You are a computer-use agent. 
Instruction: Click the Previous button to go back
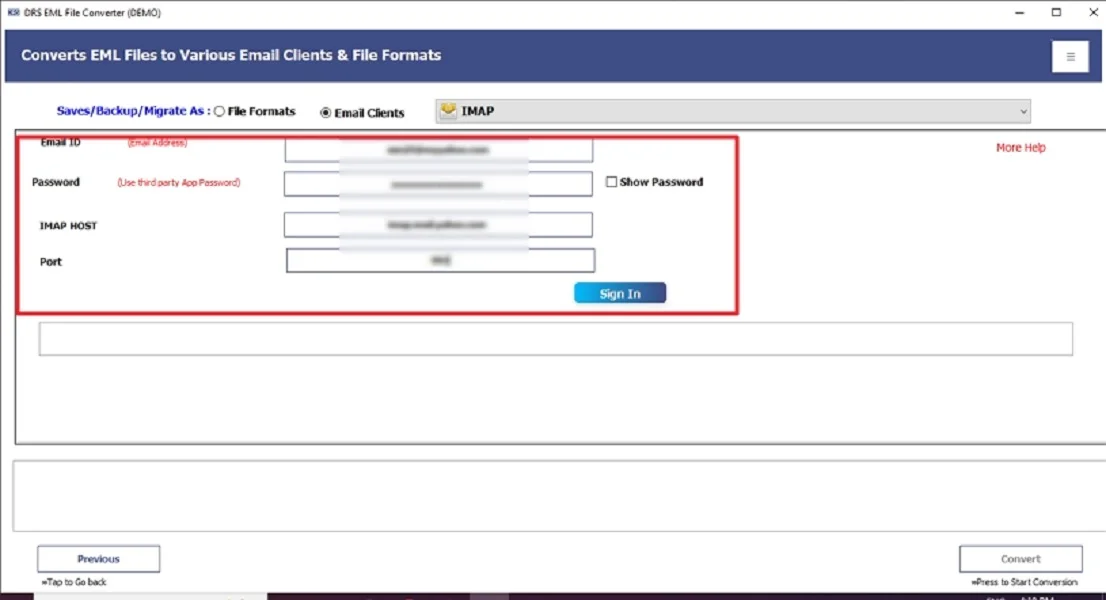pos(98,558)
